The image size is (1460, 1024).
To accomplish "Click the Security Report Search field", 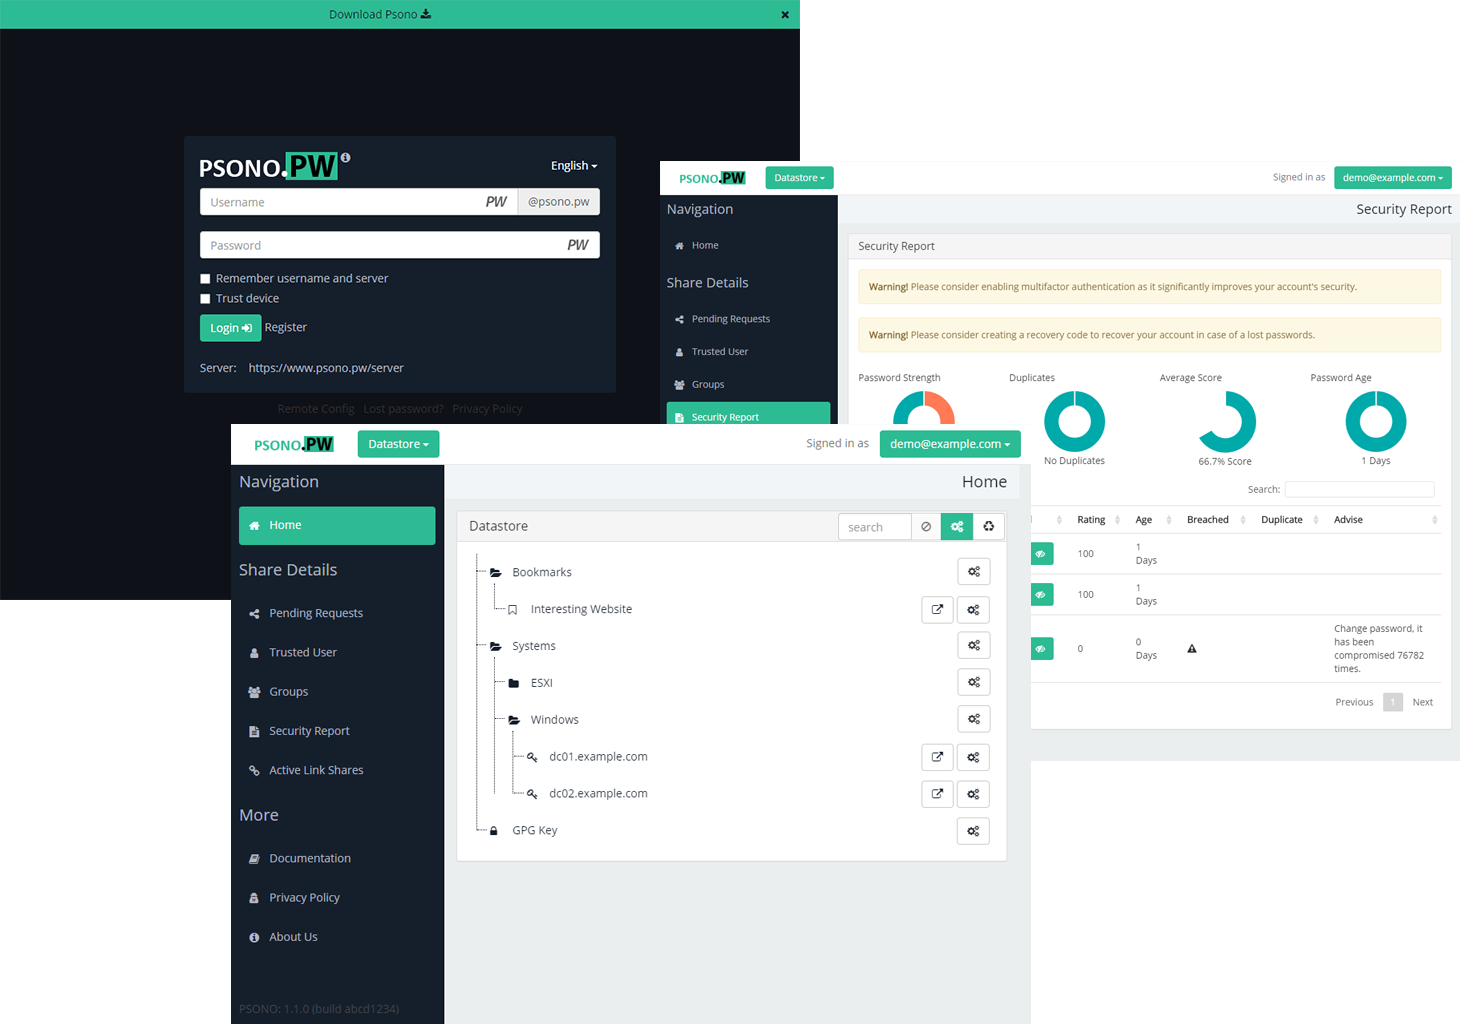I will 1359,490.
